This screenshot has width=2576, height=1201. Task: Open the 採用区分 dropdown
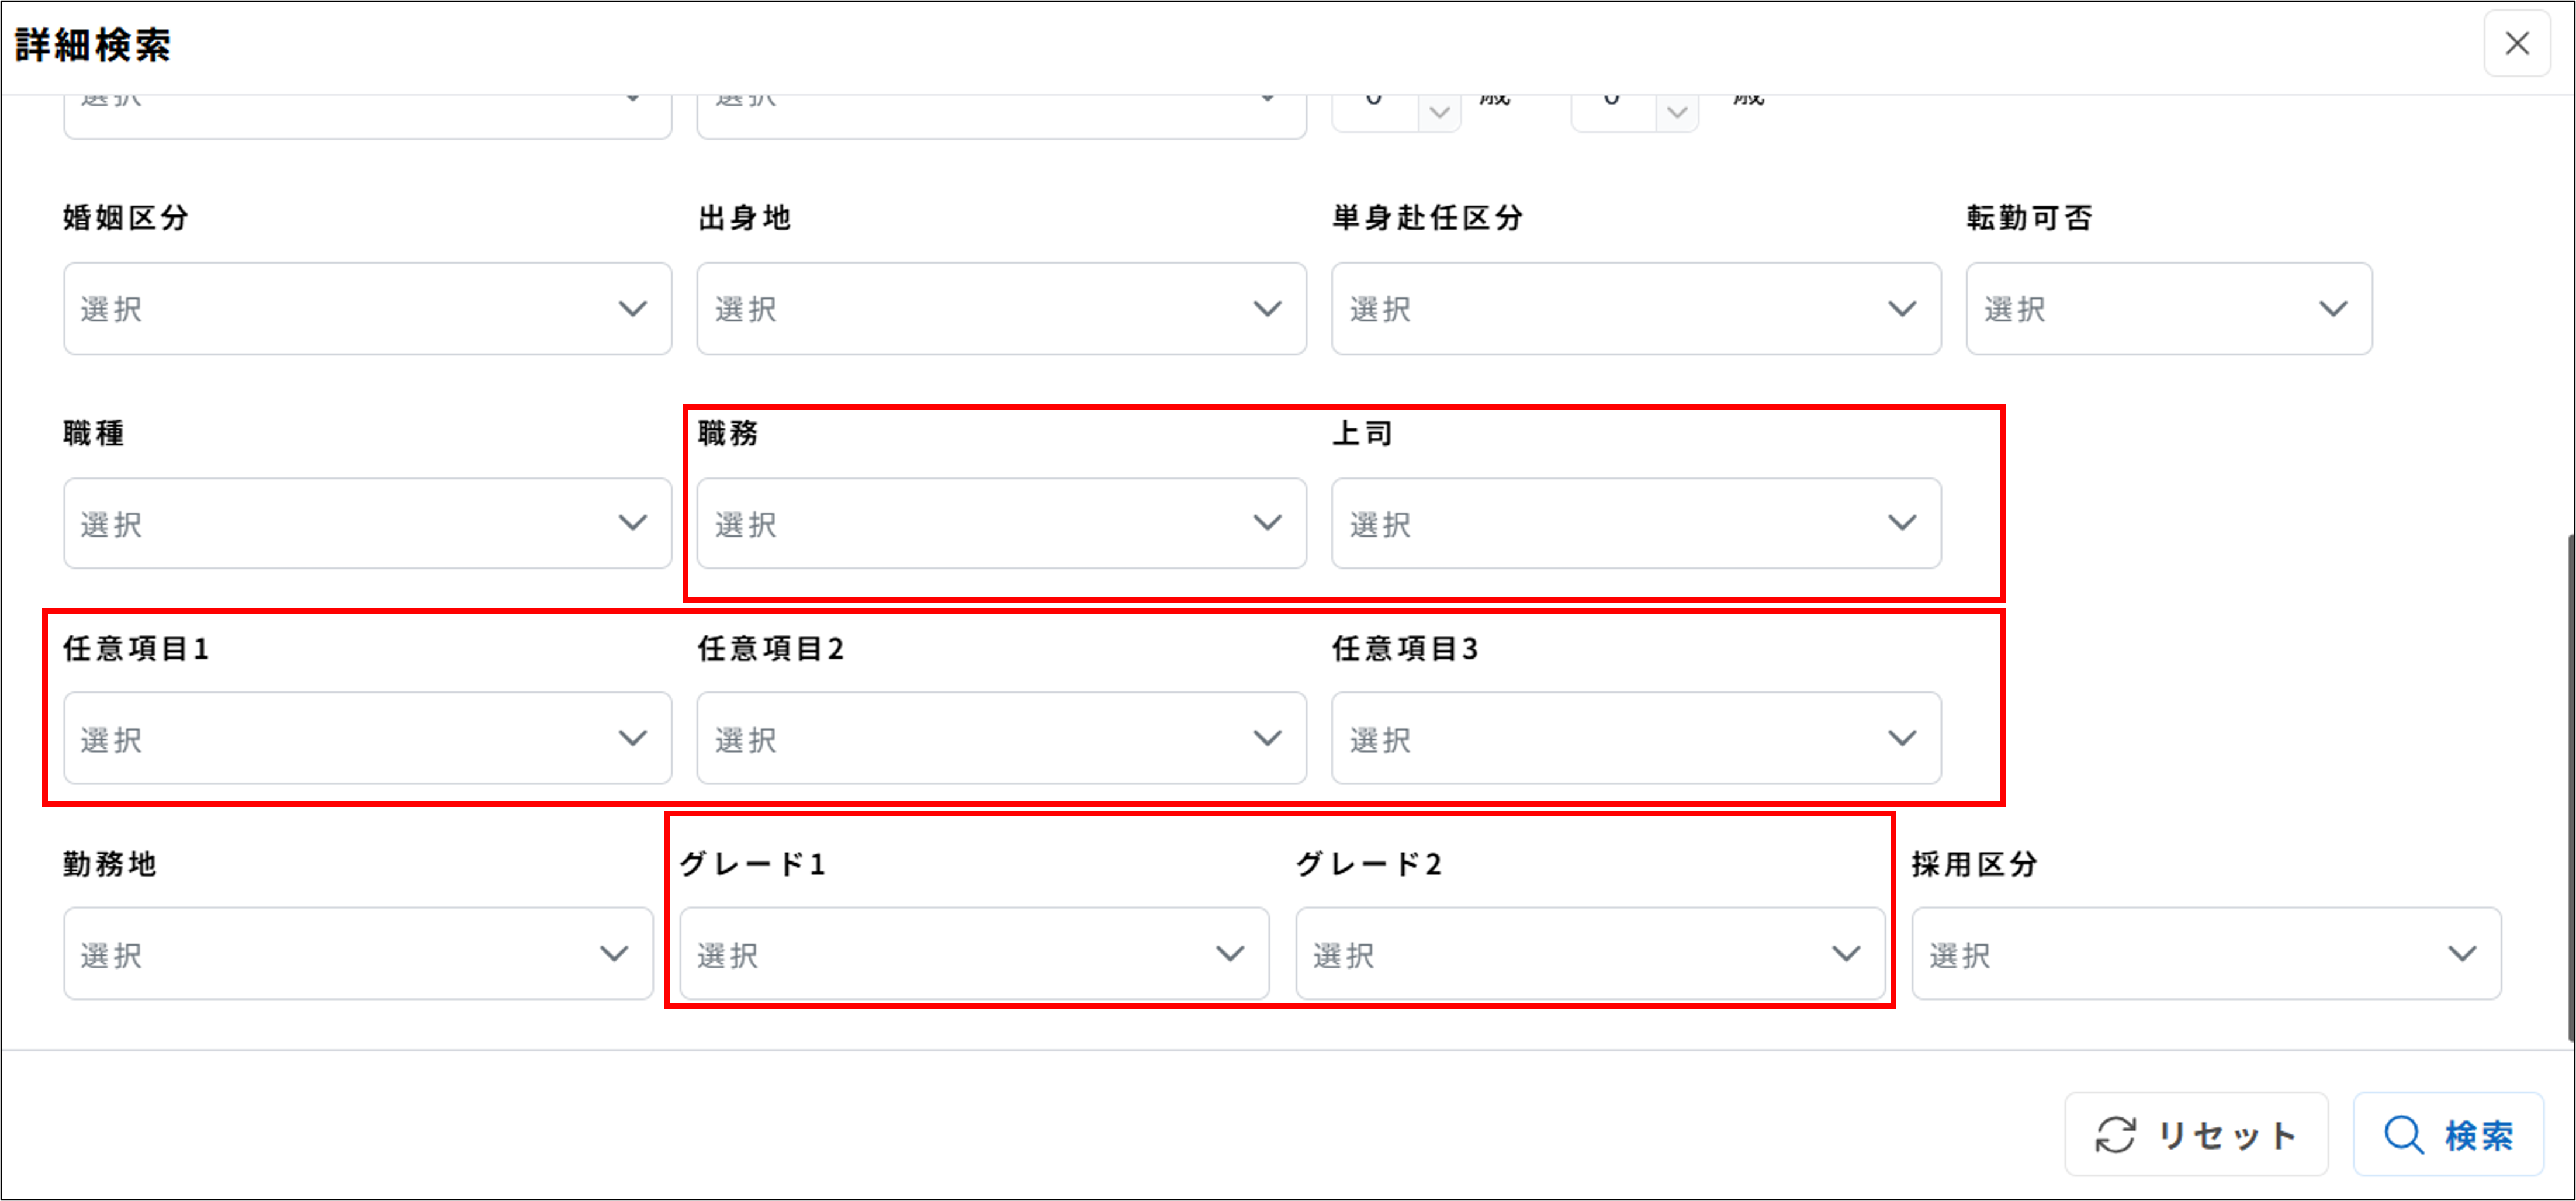(x=2205, y=953)
